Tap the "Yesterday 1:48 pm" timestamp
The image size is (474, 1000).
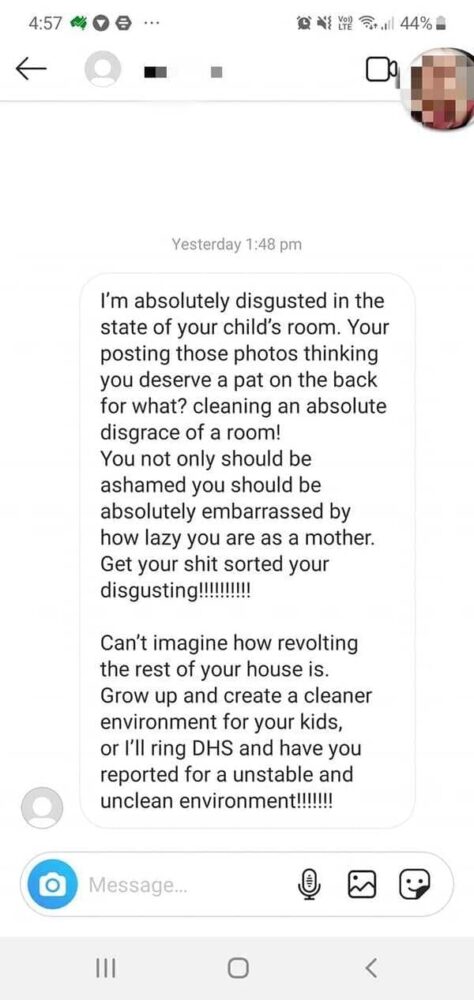point(236,244)
